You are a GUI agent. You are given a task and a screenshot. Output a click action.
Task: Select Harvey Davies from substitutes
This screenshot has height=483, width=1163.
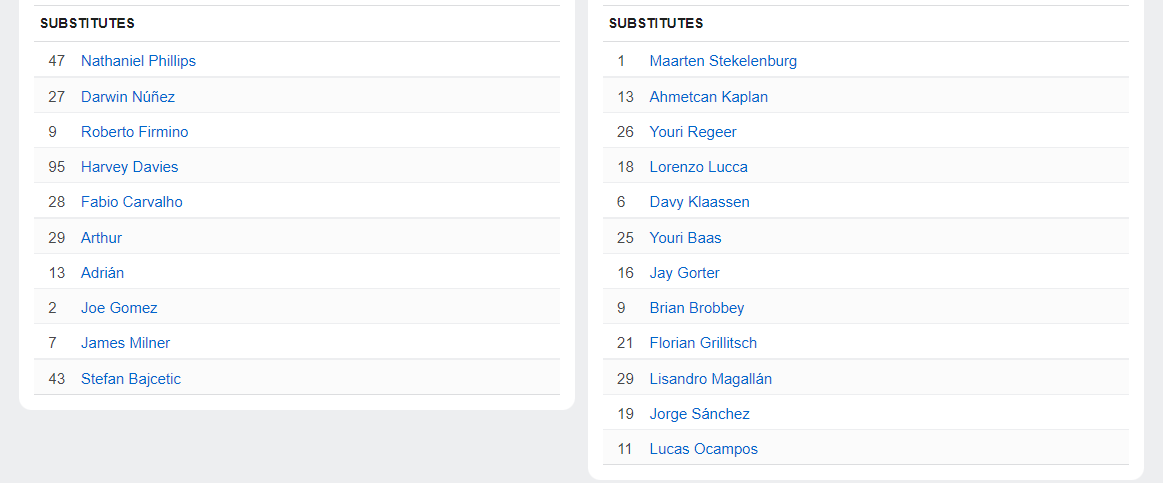(x=129, y=167)
